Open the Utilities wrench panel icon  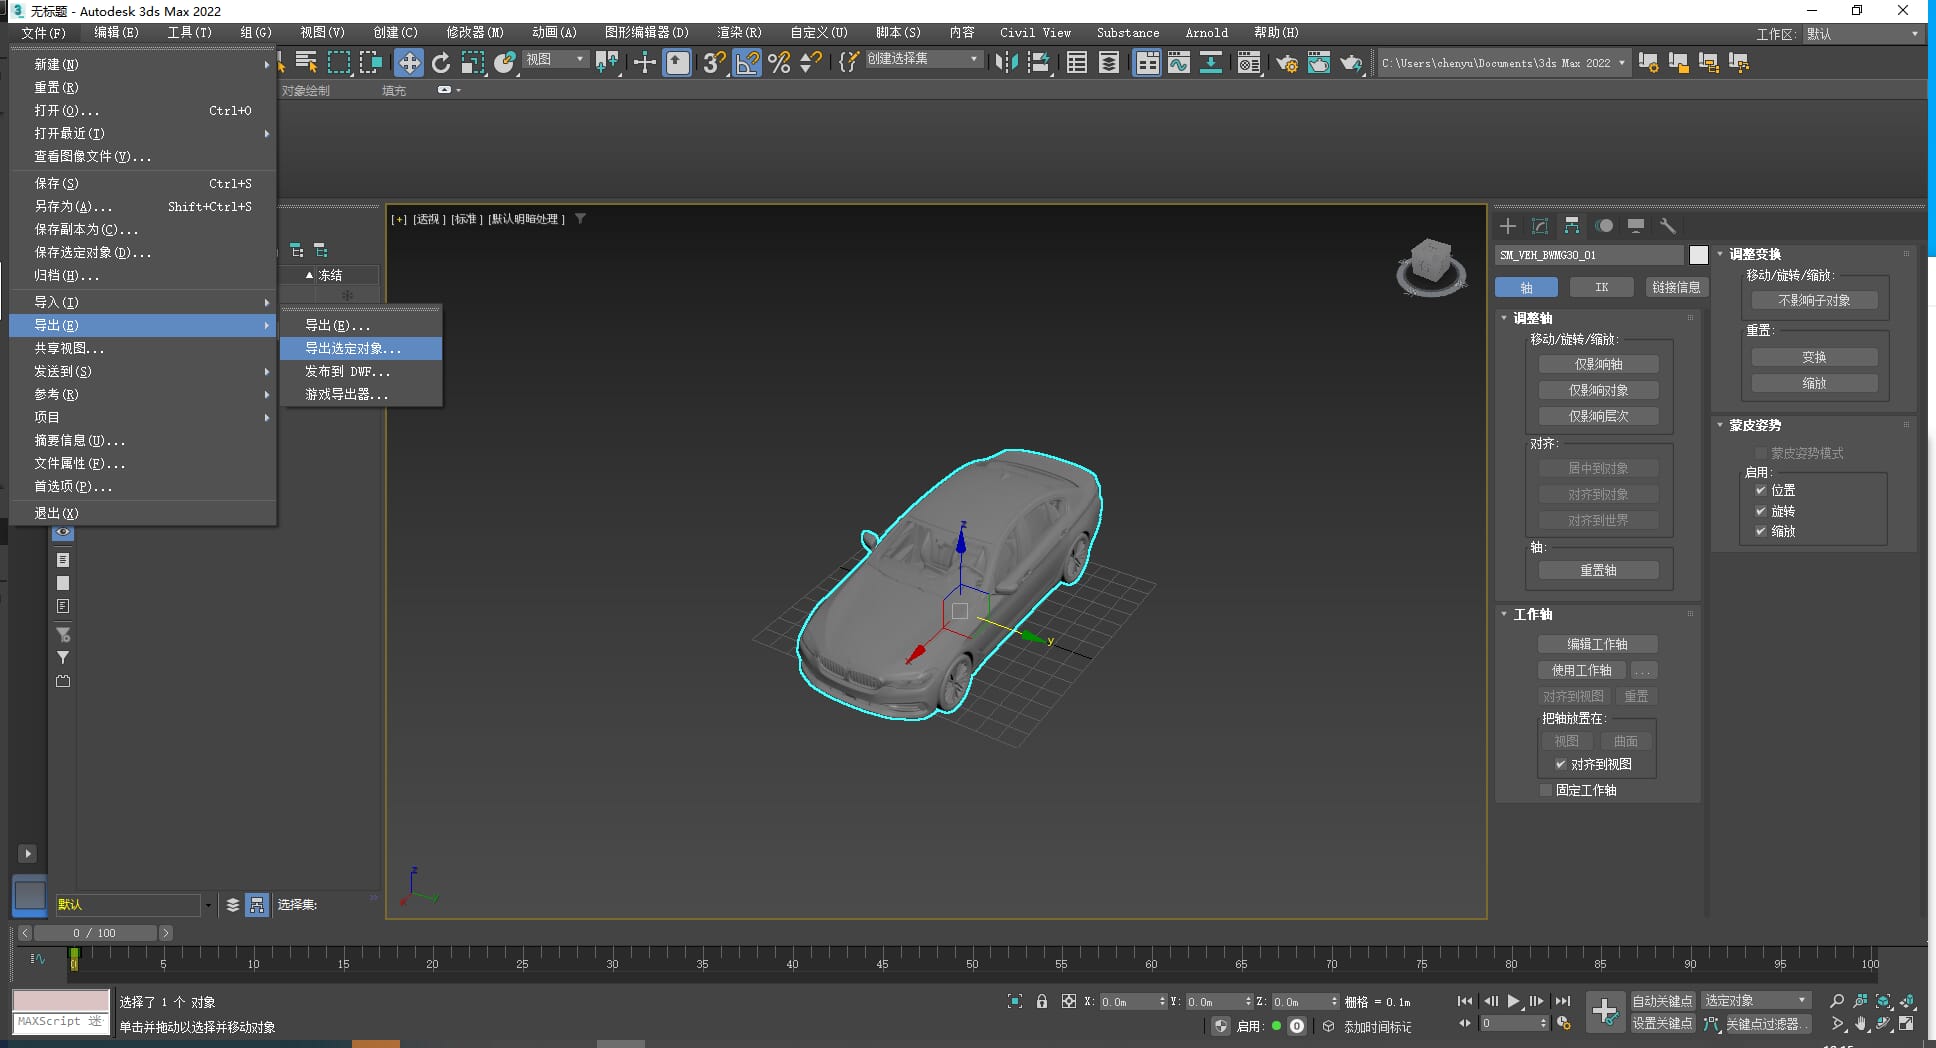1667,226
